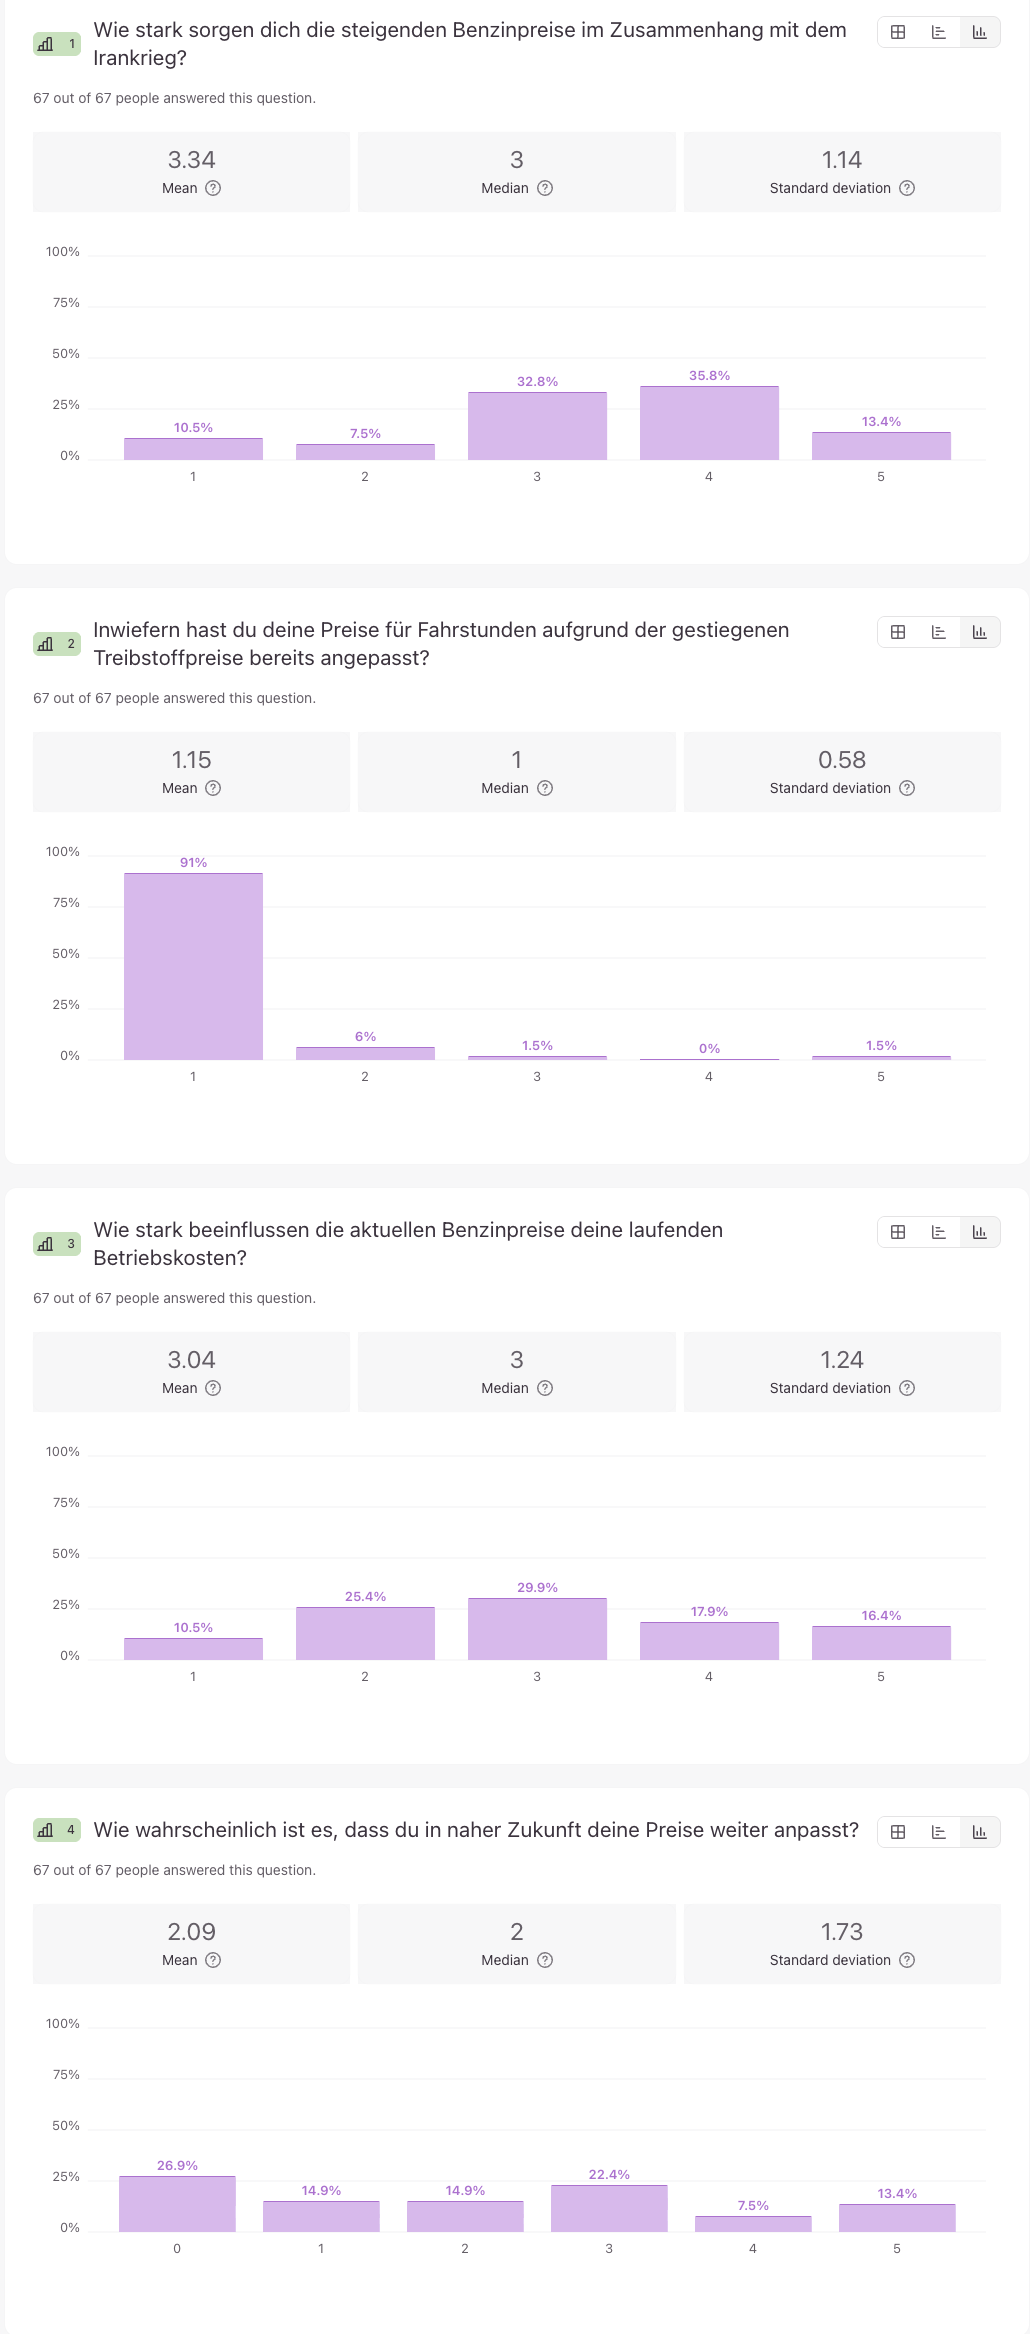Click the question 1 rating badge icon
Screen dimensions: 1030x2334
(x=57, y=44)
